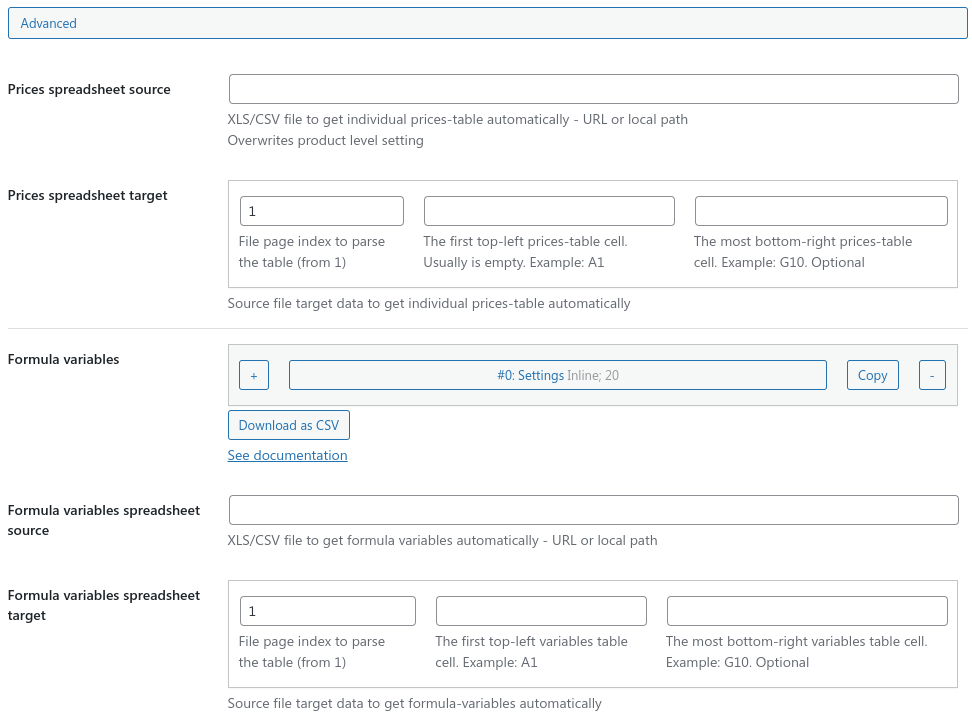
Task: Copy the #0 Settings formula variable
Action: tap(872, 375)
